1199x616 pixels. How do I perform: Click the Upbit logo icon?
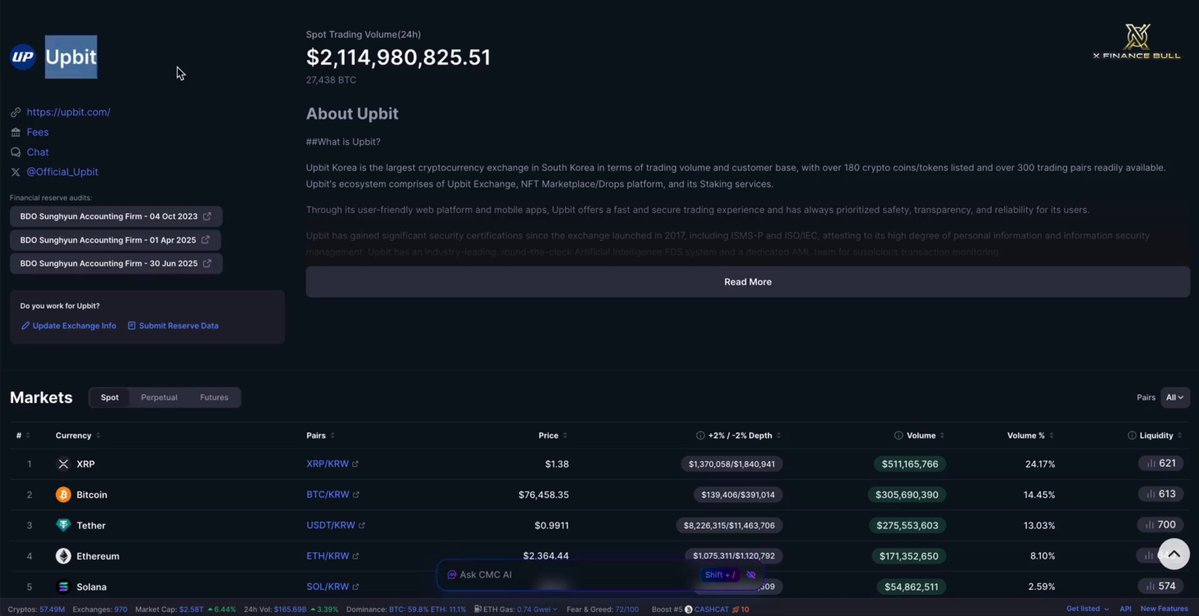pos(23,57)
